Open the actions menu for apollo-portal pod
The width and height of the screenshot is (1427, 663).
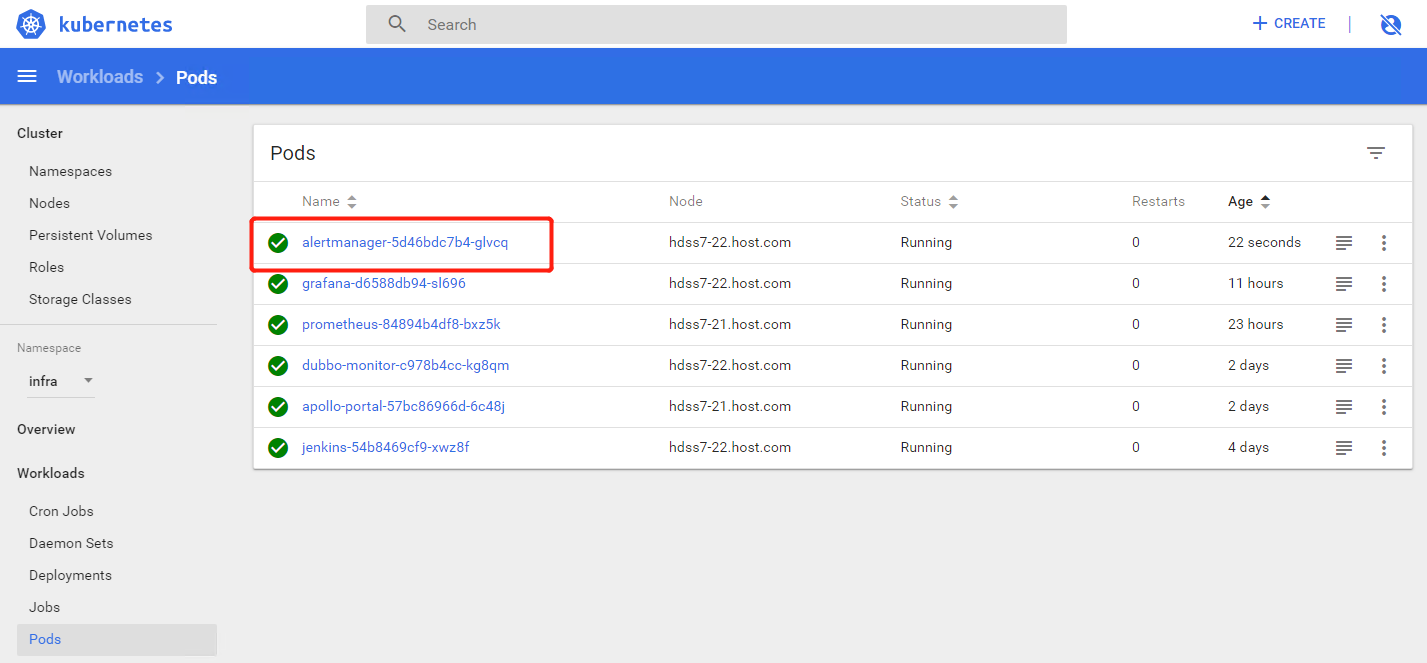[1384, 407]
